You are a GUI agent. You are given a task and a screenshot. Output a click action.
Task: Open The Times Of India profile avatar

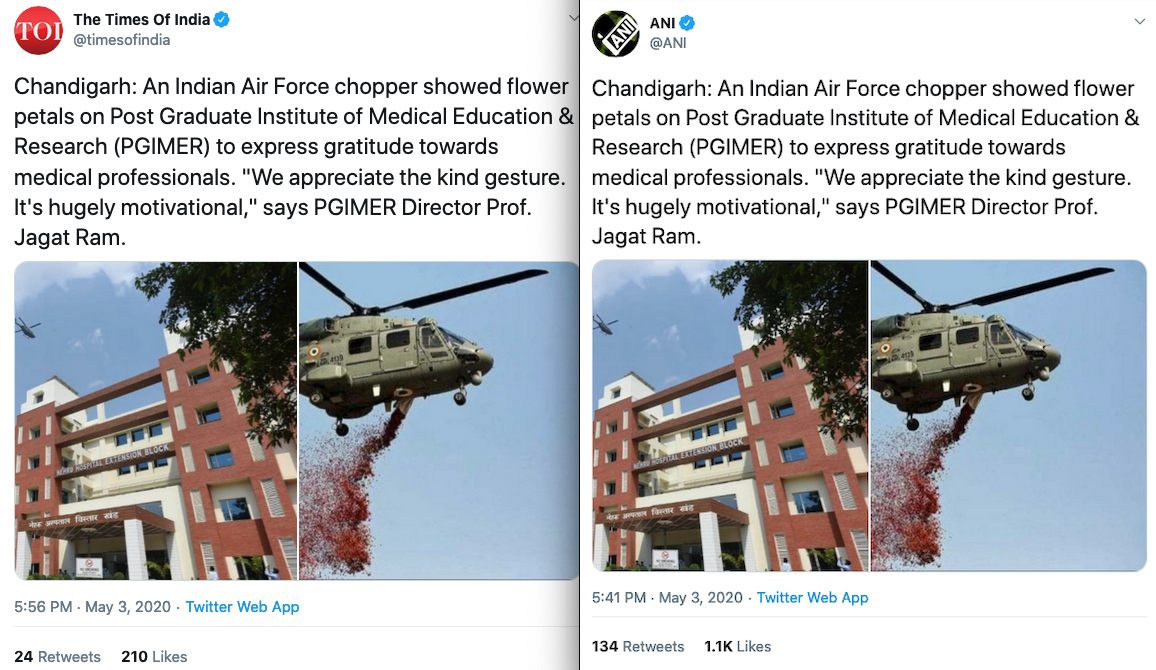pyautogui.click(x=38, y=30)
